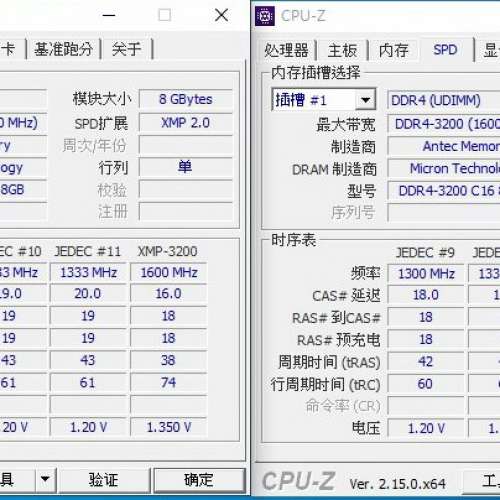This screenshot has height=500, width=500.
Task: Click the empty 注册 field in left window
Action: pyautogui.click(x=186, y=211)
